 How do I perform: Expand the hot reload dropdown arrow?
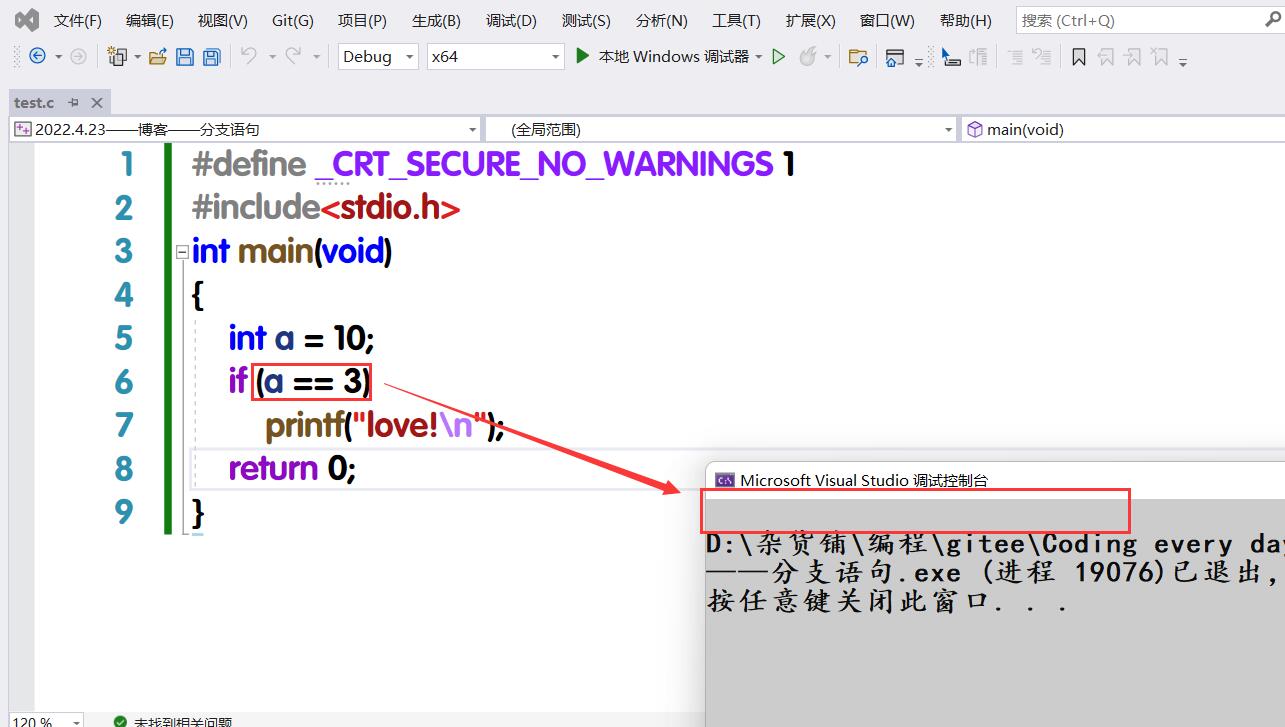pyautogui.click(x=828, y=57)
